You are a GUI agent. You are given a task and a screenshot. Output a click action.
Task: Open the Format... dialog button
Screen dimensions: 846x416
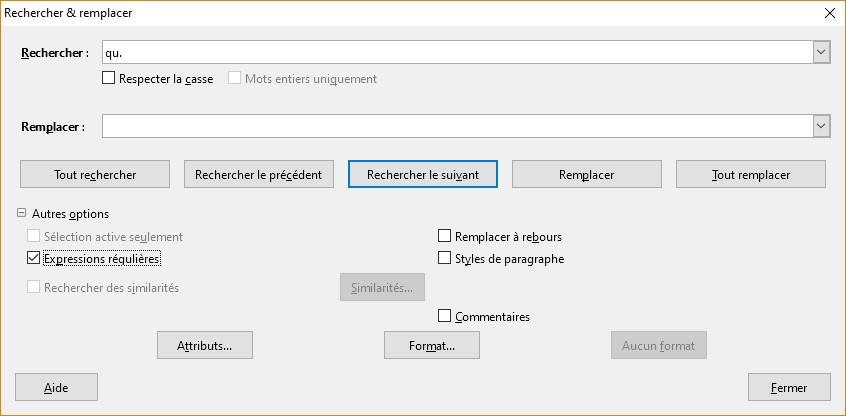[432, 346]
